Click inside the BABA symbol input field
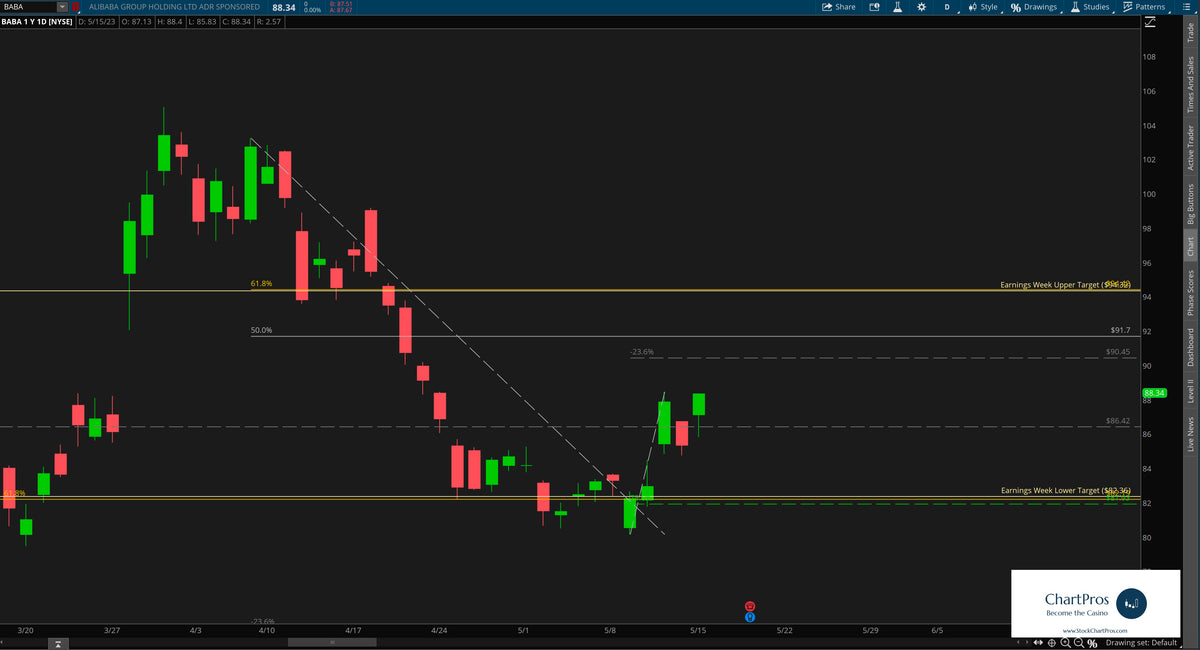 [x=25, y=6]
